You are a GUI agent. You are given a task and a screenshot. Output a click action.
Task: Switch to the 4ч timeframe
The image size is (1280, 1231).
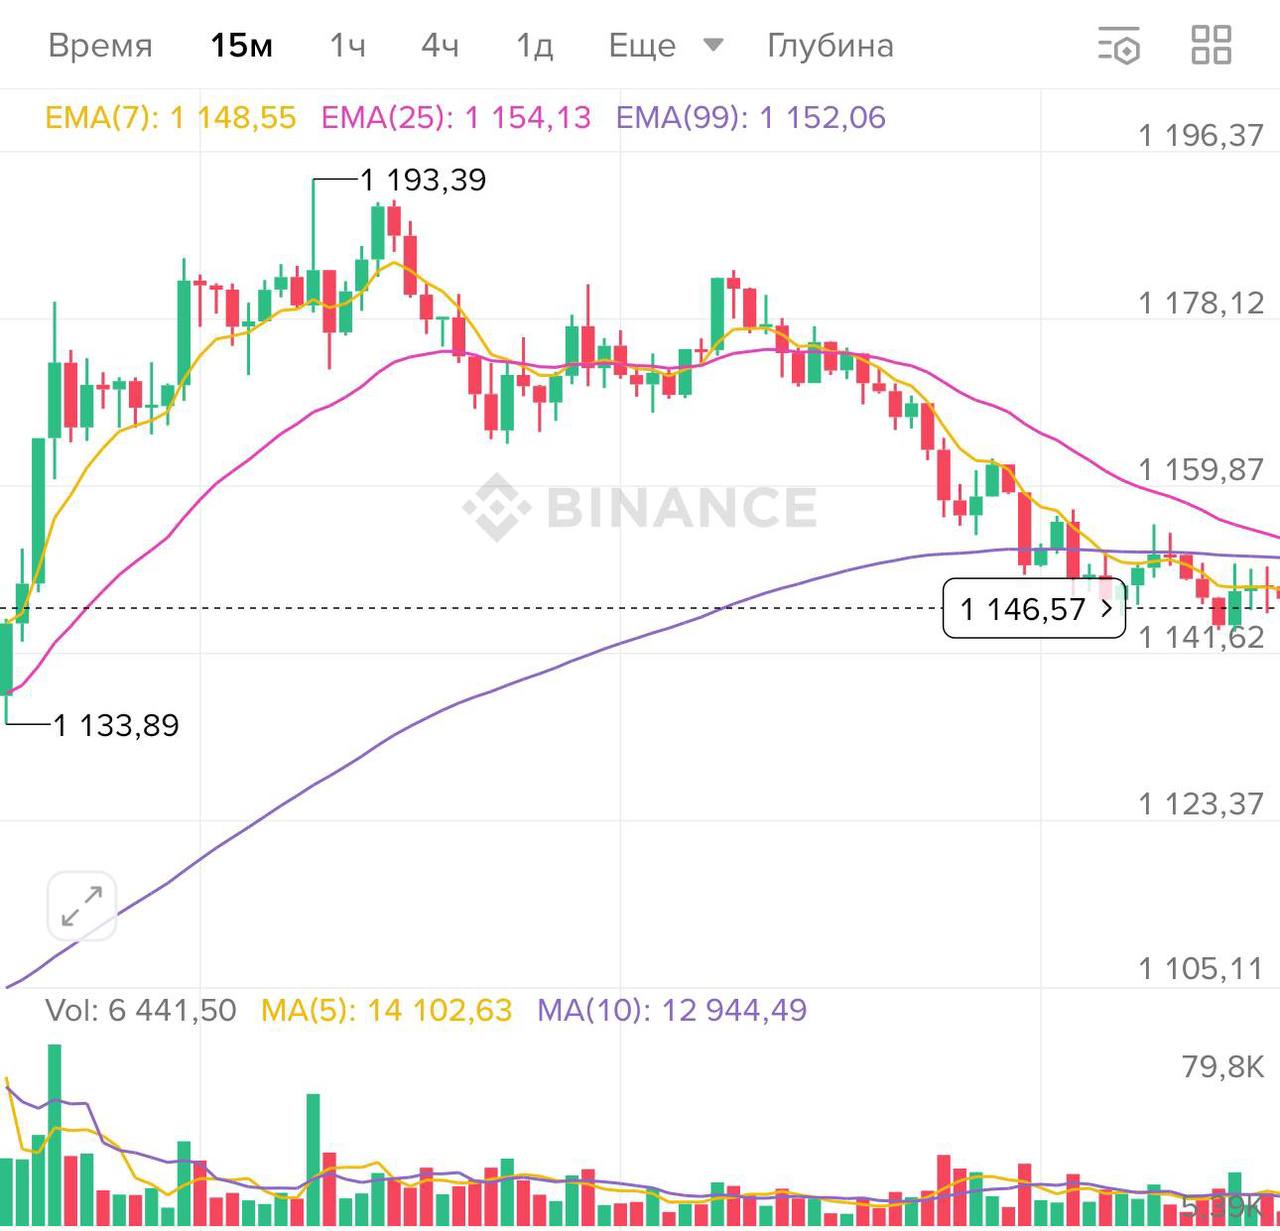click(440, 46)
